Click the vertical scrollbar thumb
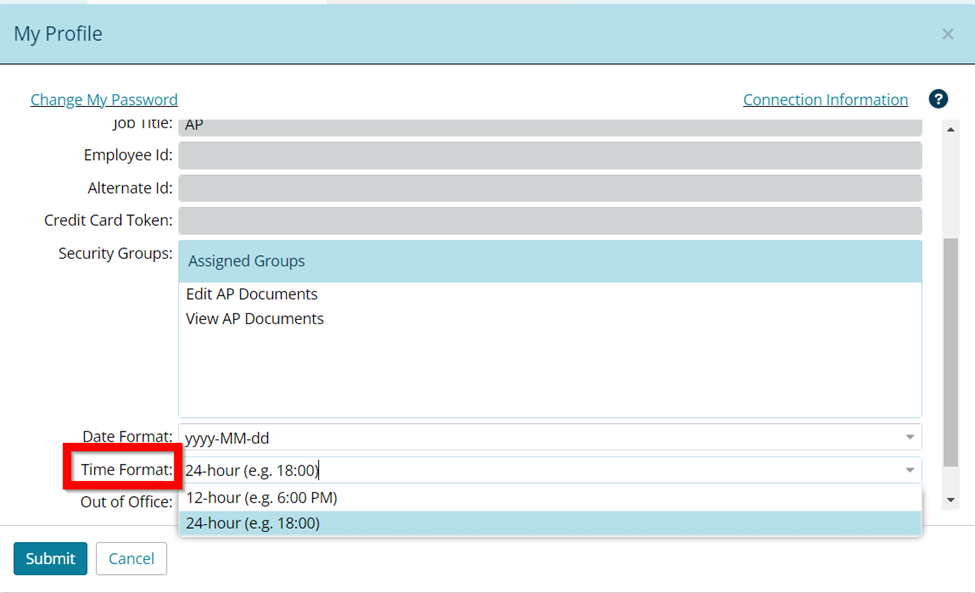Image resolution: width=975 pixels, height=593 pixels. tap(951, 350)
